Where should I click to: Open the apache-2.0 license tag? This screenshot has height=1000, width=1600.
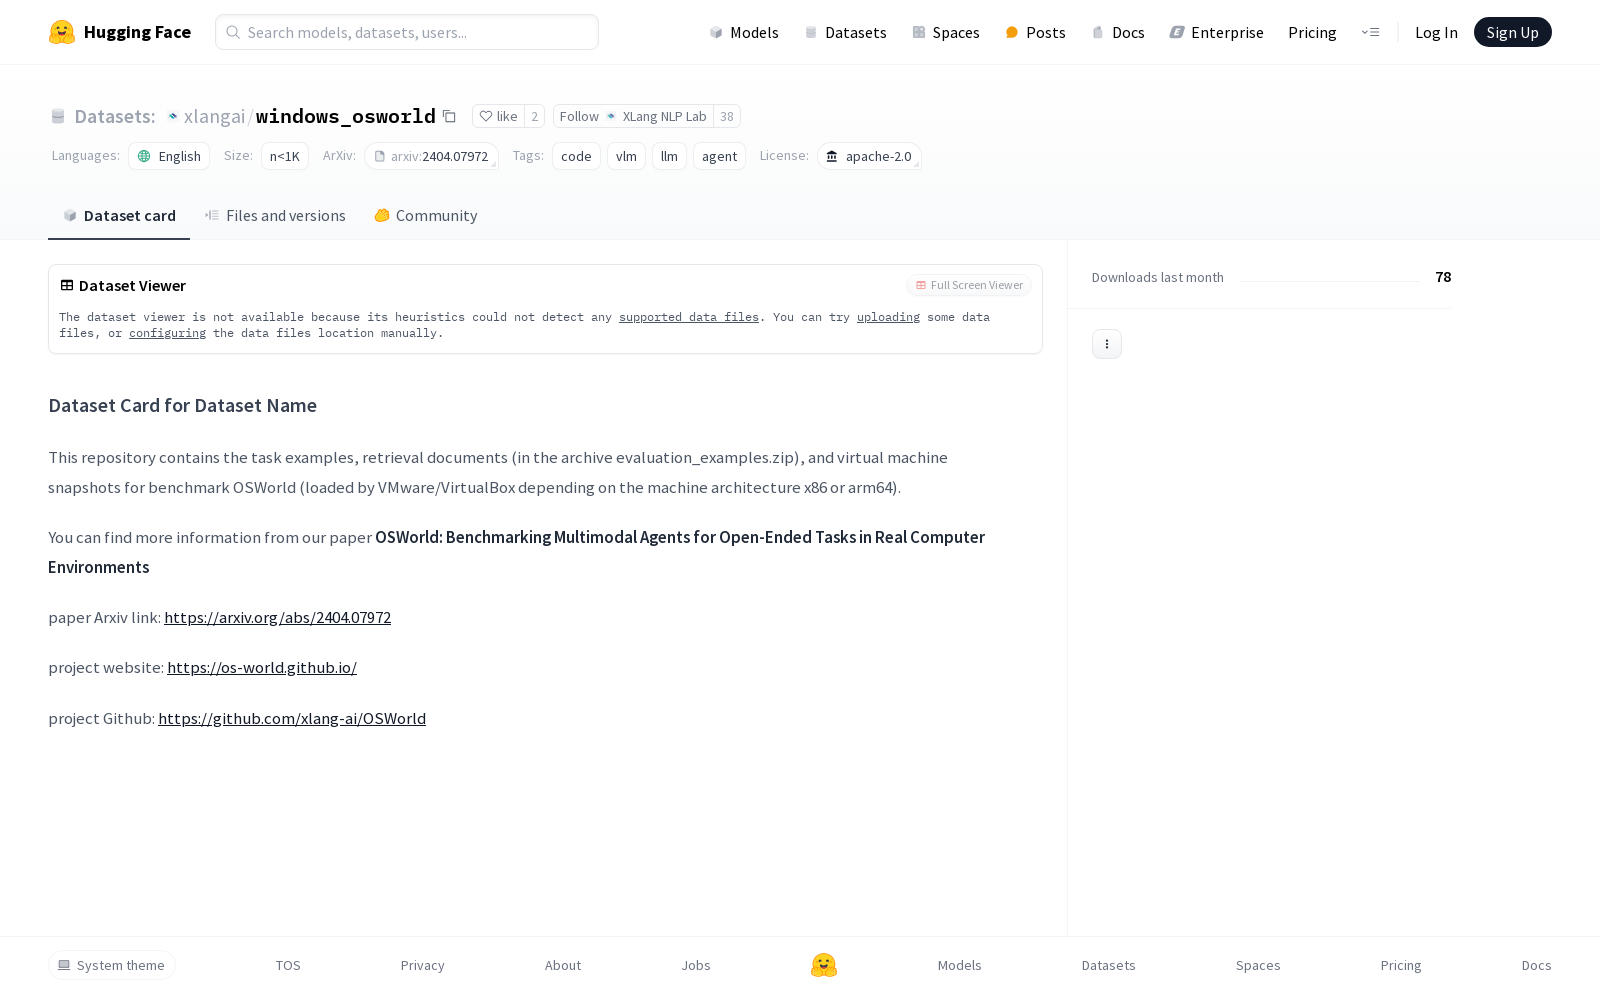click(x=869, y=156)
